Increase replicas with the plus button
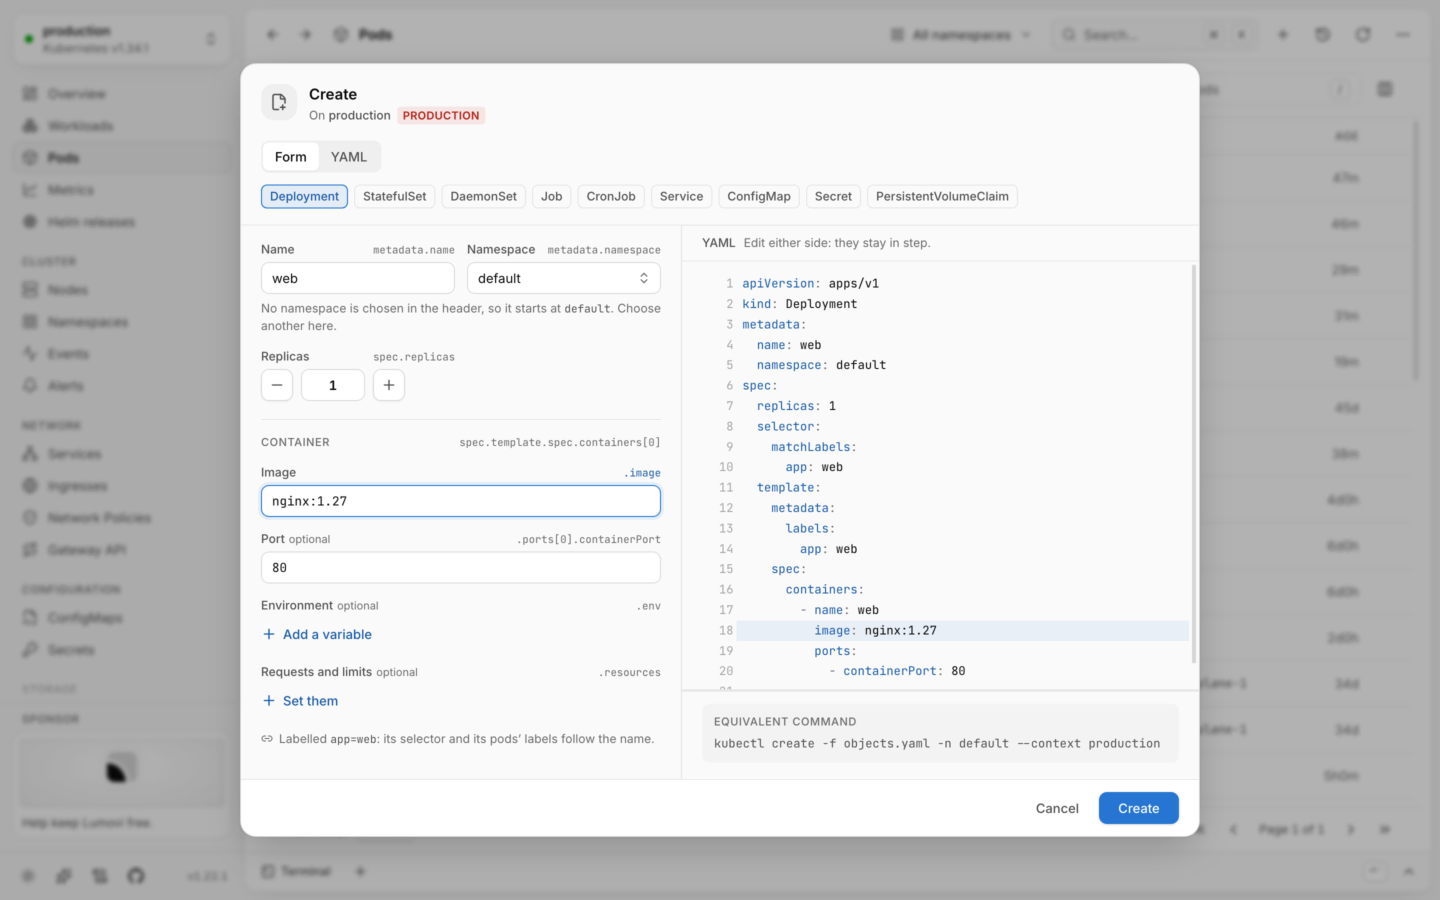Screen dimensions: 1440x900 (389, 386)
